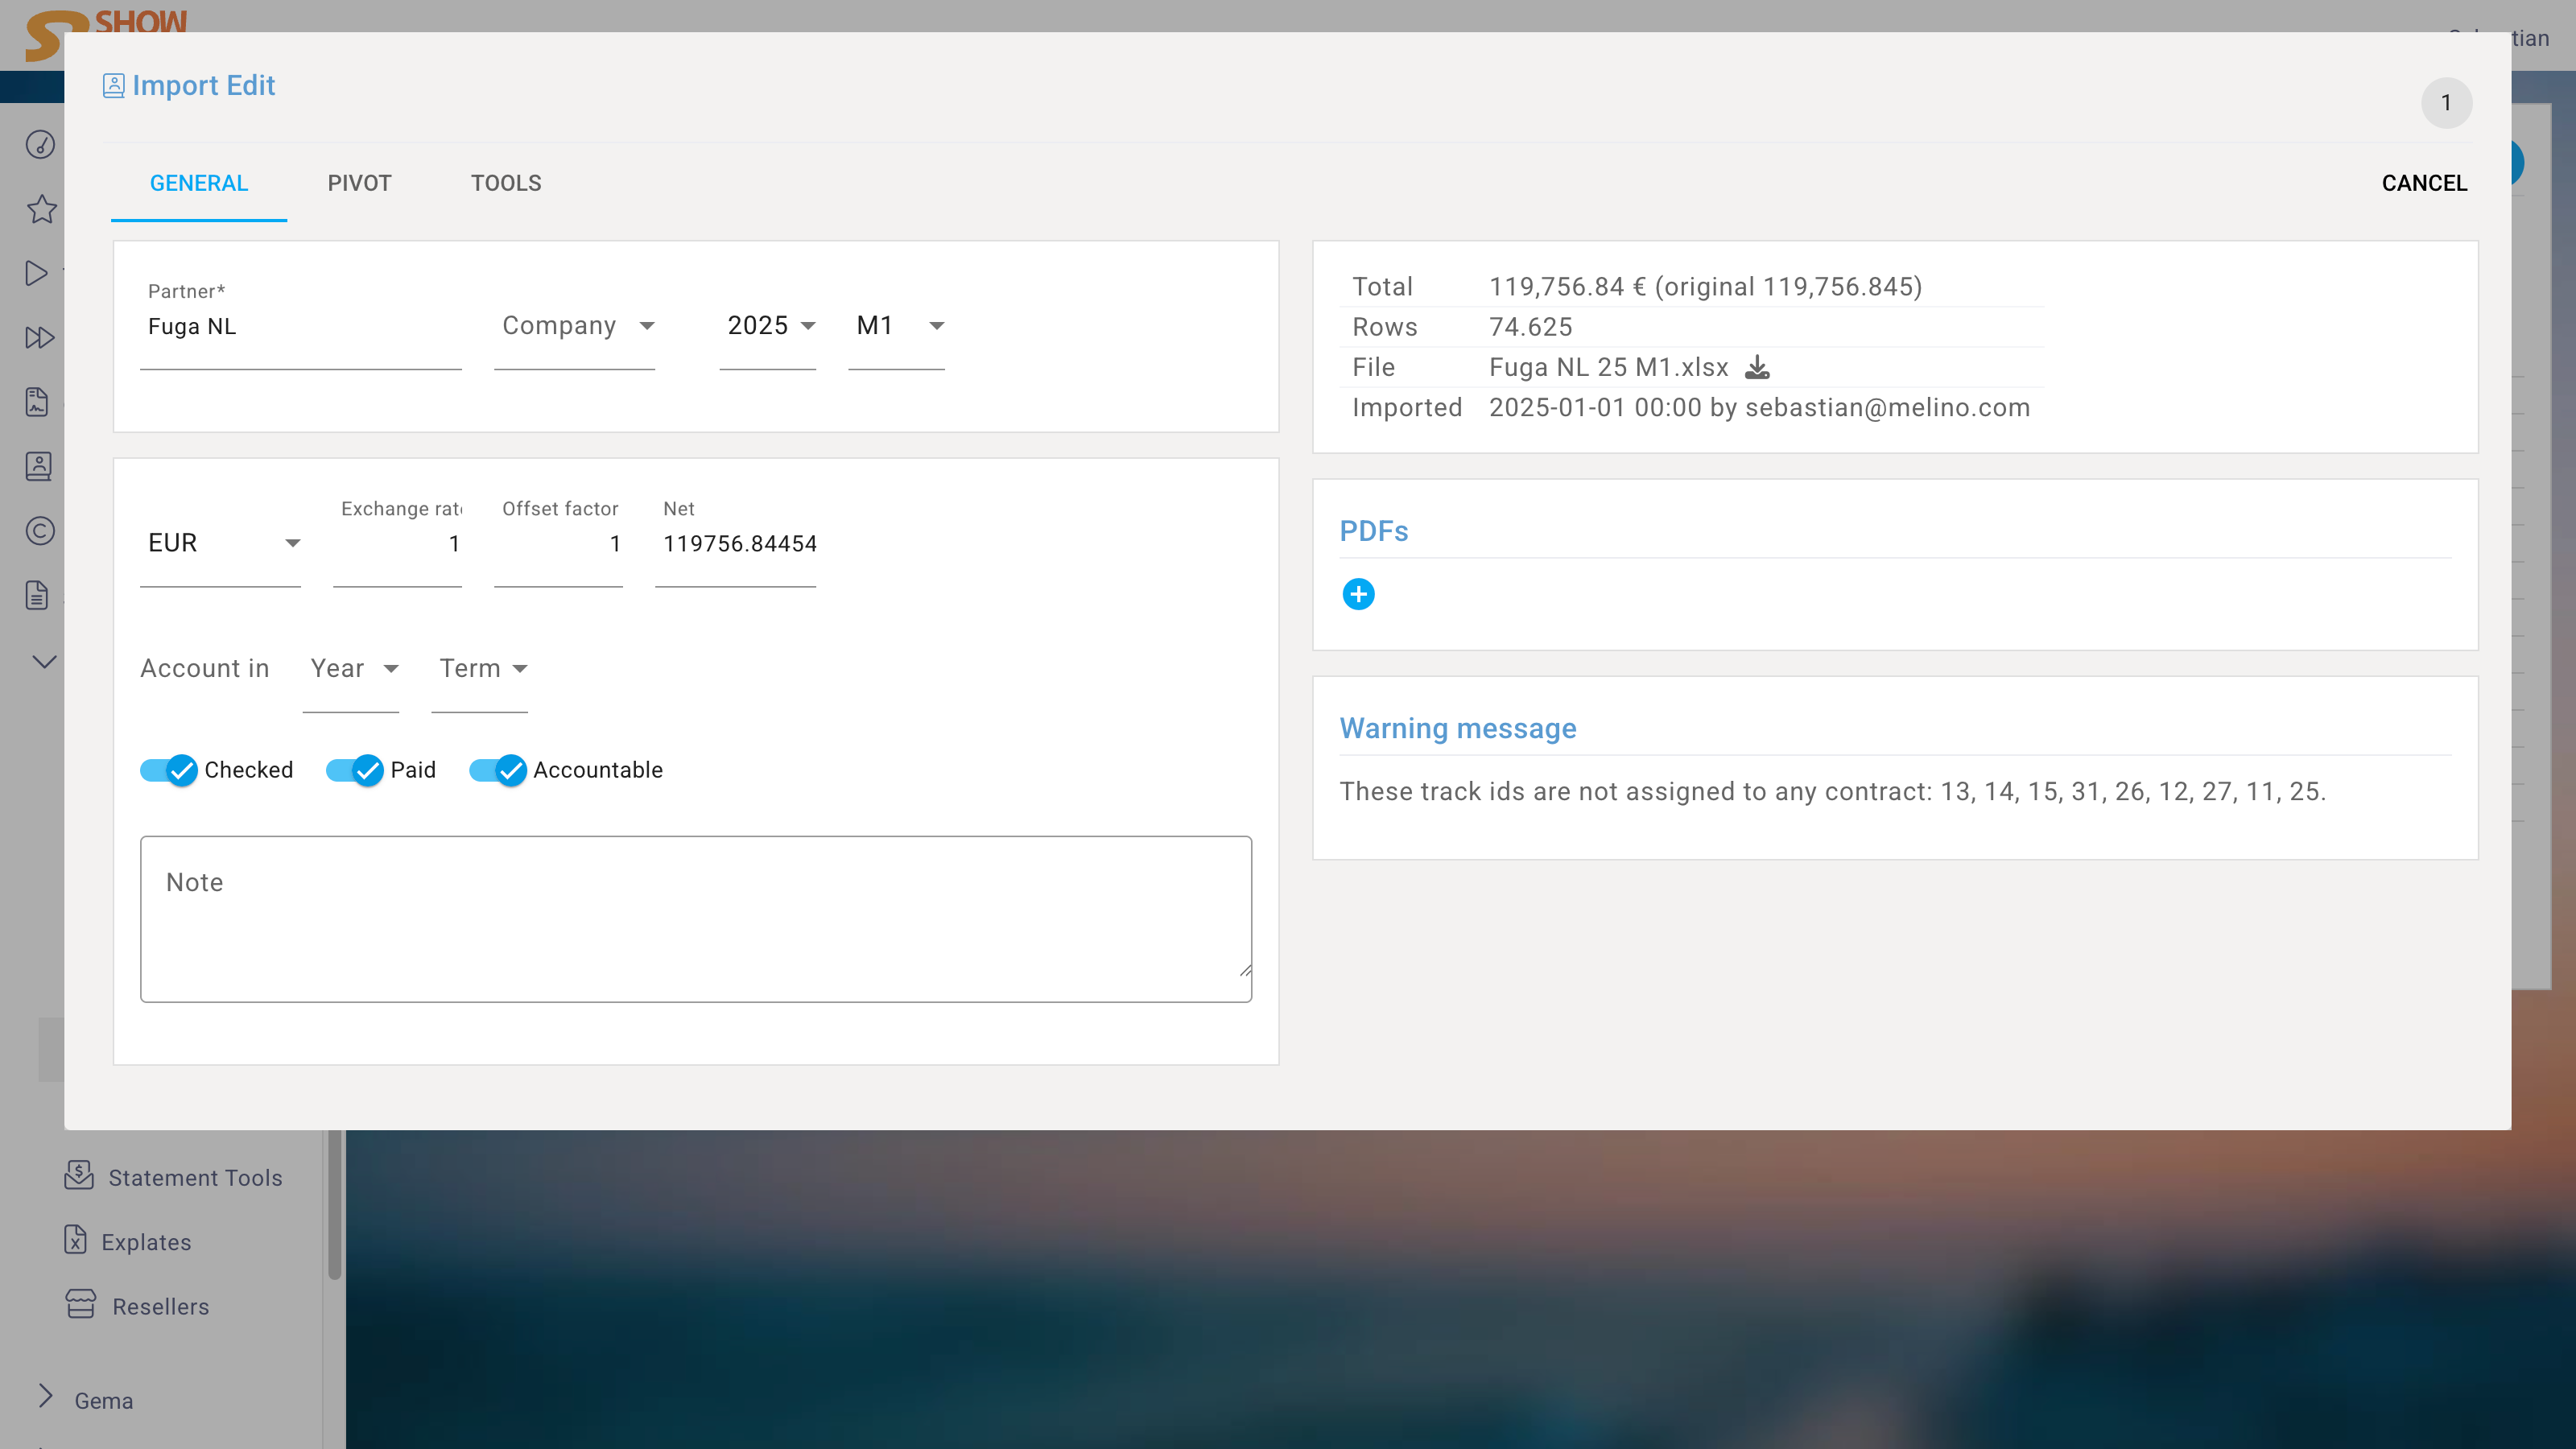The image size is (2576, 1449).
Task: Switch to the TOOLS tab
Action: tap(506, 183)
